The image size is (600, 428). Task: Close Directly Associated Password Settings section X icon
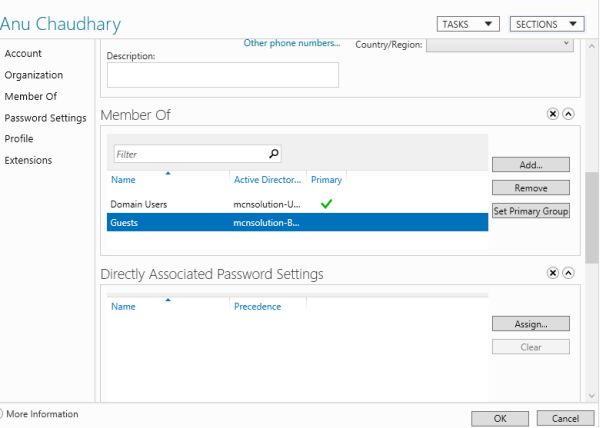pos(553,272)
